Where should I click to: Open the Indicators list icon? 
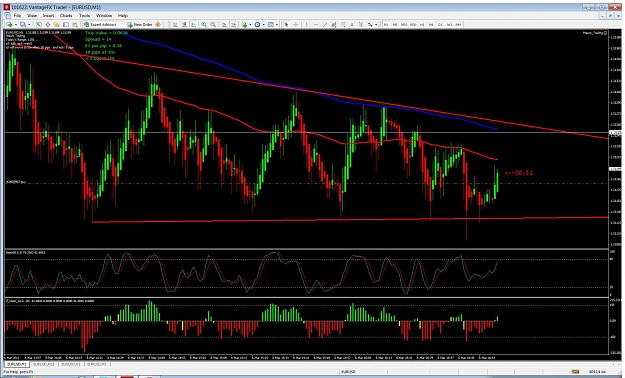point(244,24)
